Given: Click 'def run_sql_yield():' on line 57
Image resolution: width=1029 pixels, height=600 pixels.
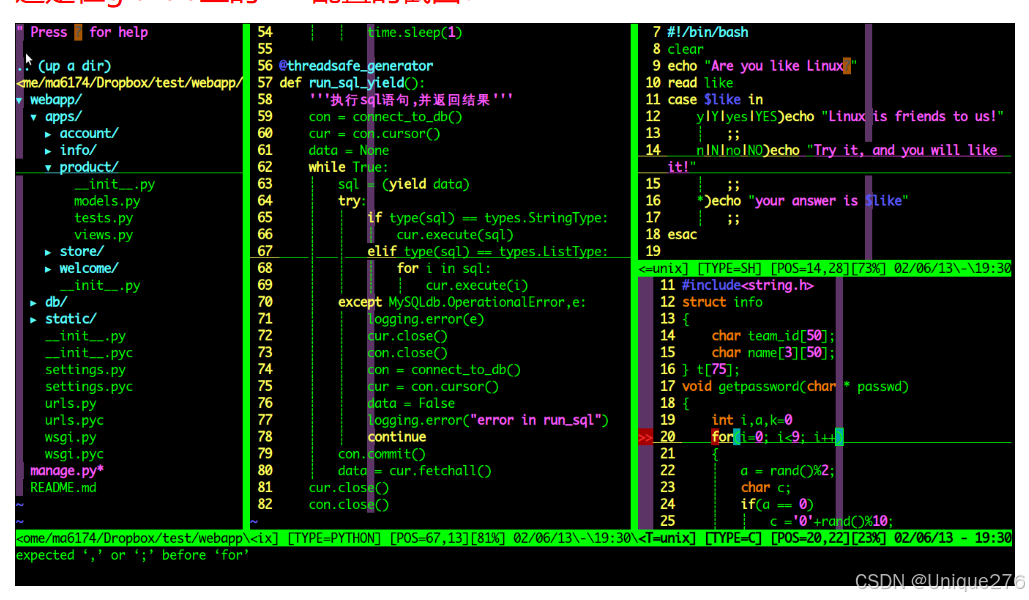Looking at the screenshot, I should (x=352, y=83).
